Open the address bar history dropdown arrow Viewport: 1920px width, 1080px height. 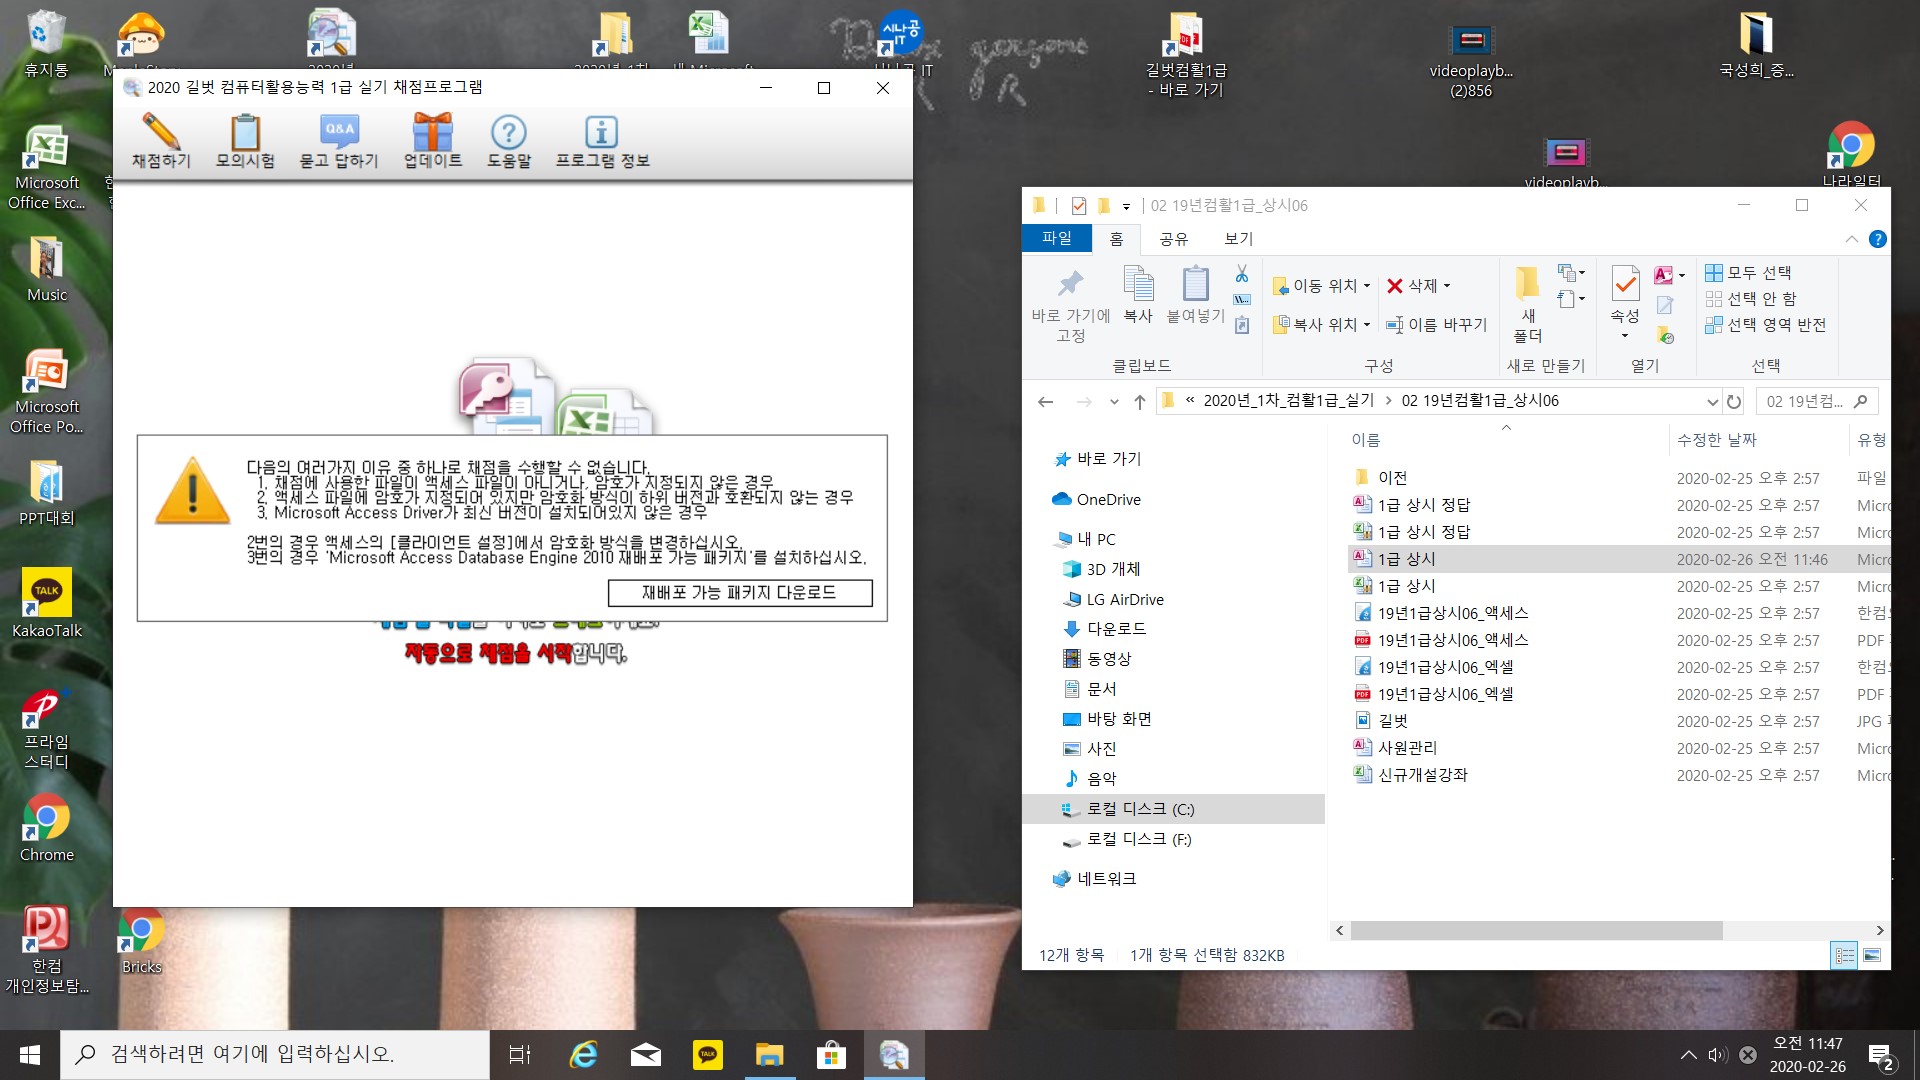1712,401
